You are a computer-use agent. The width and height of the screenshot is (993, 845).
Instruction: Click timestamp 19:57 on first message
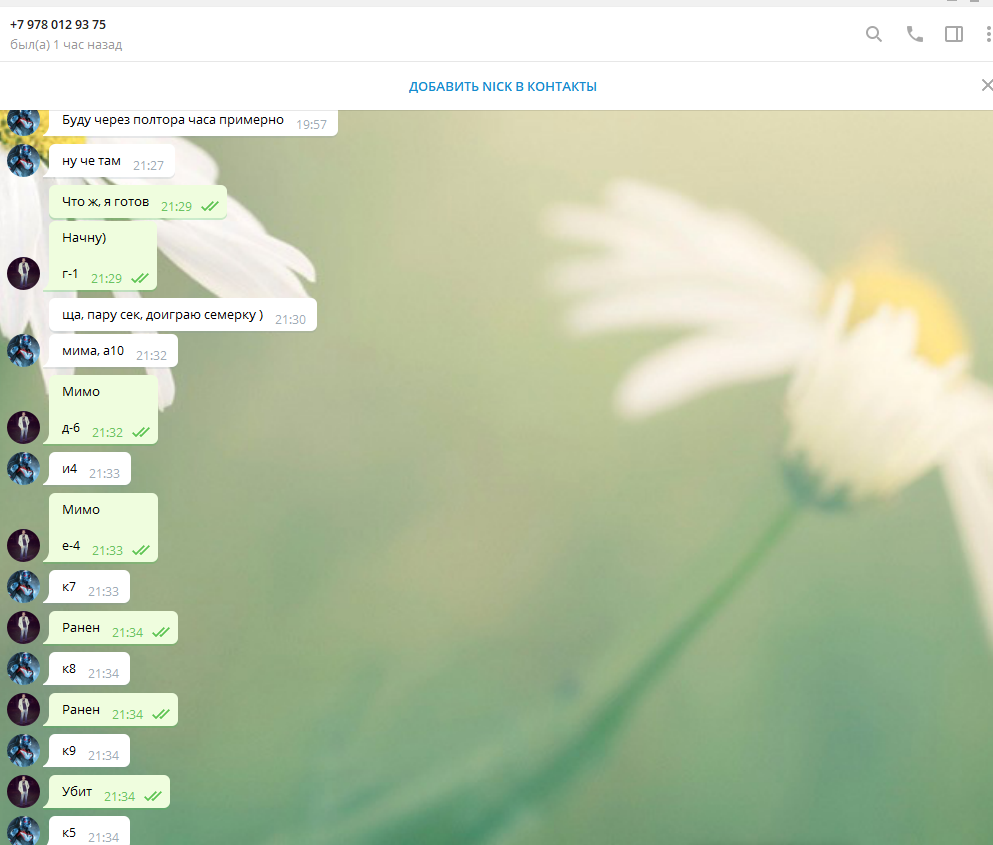coord(311,125)
